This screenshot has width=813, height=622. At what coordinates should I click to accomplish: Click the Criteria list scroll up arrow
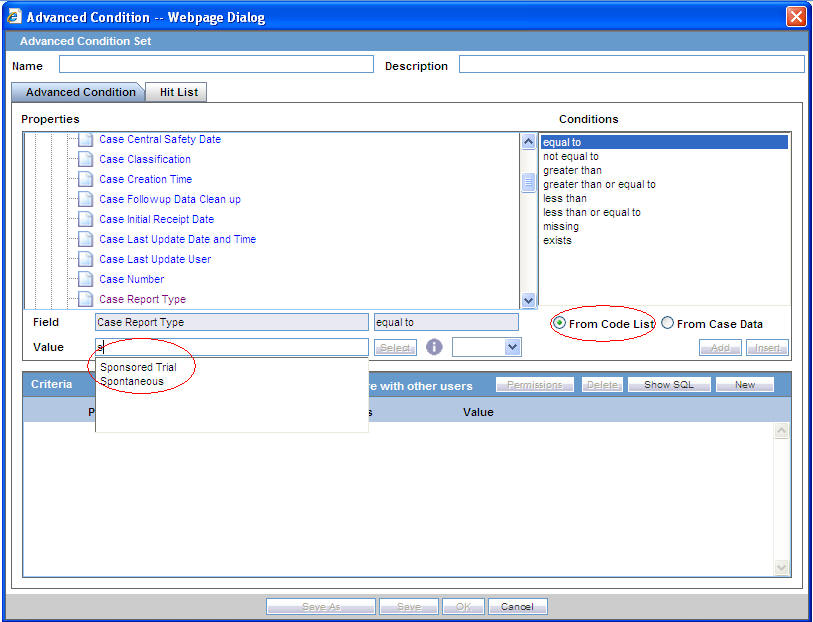click(x=782, y=430)
